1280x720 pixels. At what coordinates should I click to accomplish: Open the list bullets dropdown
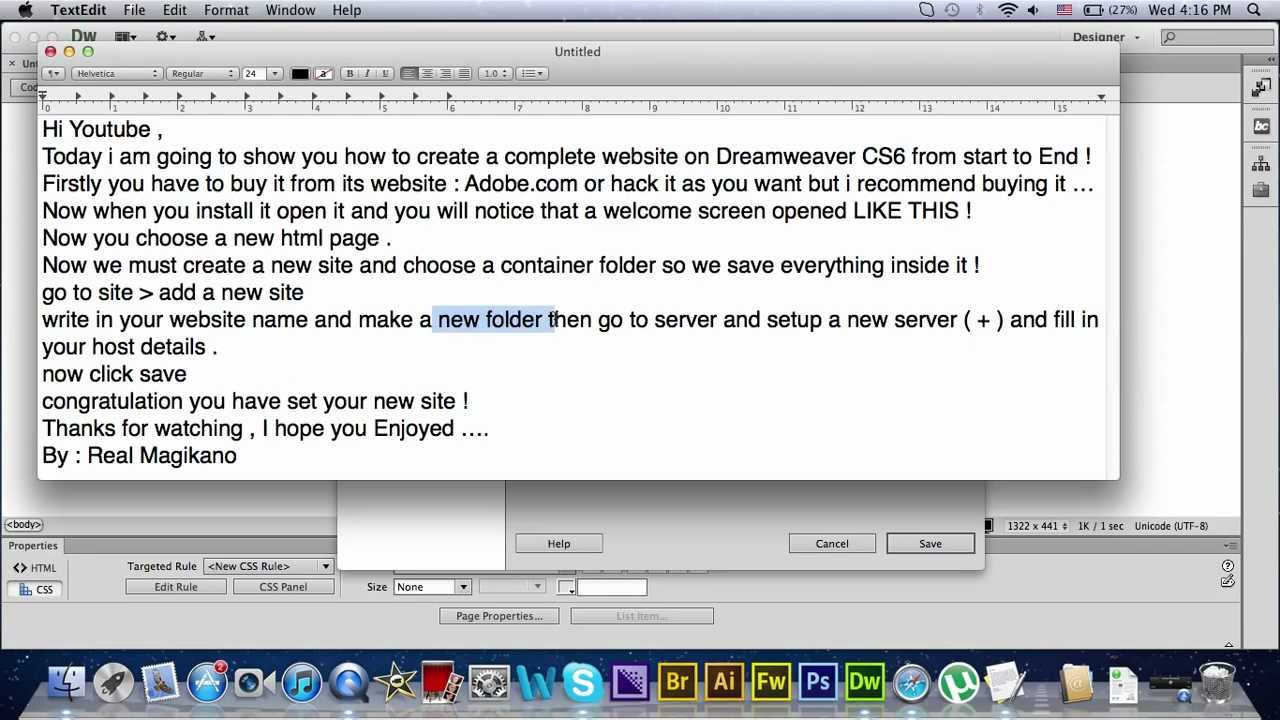pos(532,73)
